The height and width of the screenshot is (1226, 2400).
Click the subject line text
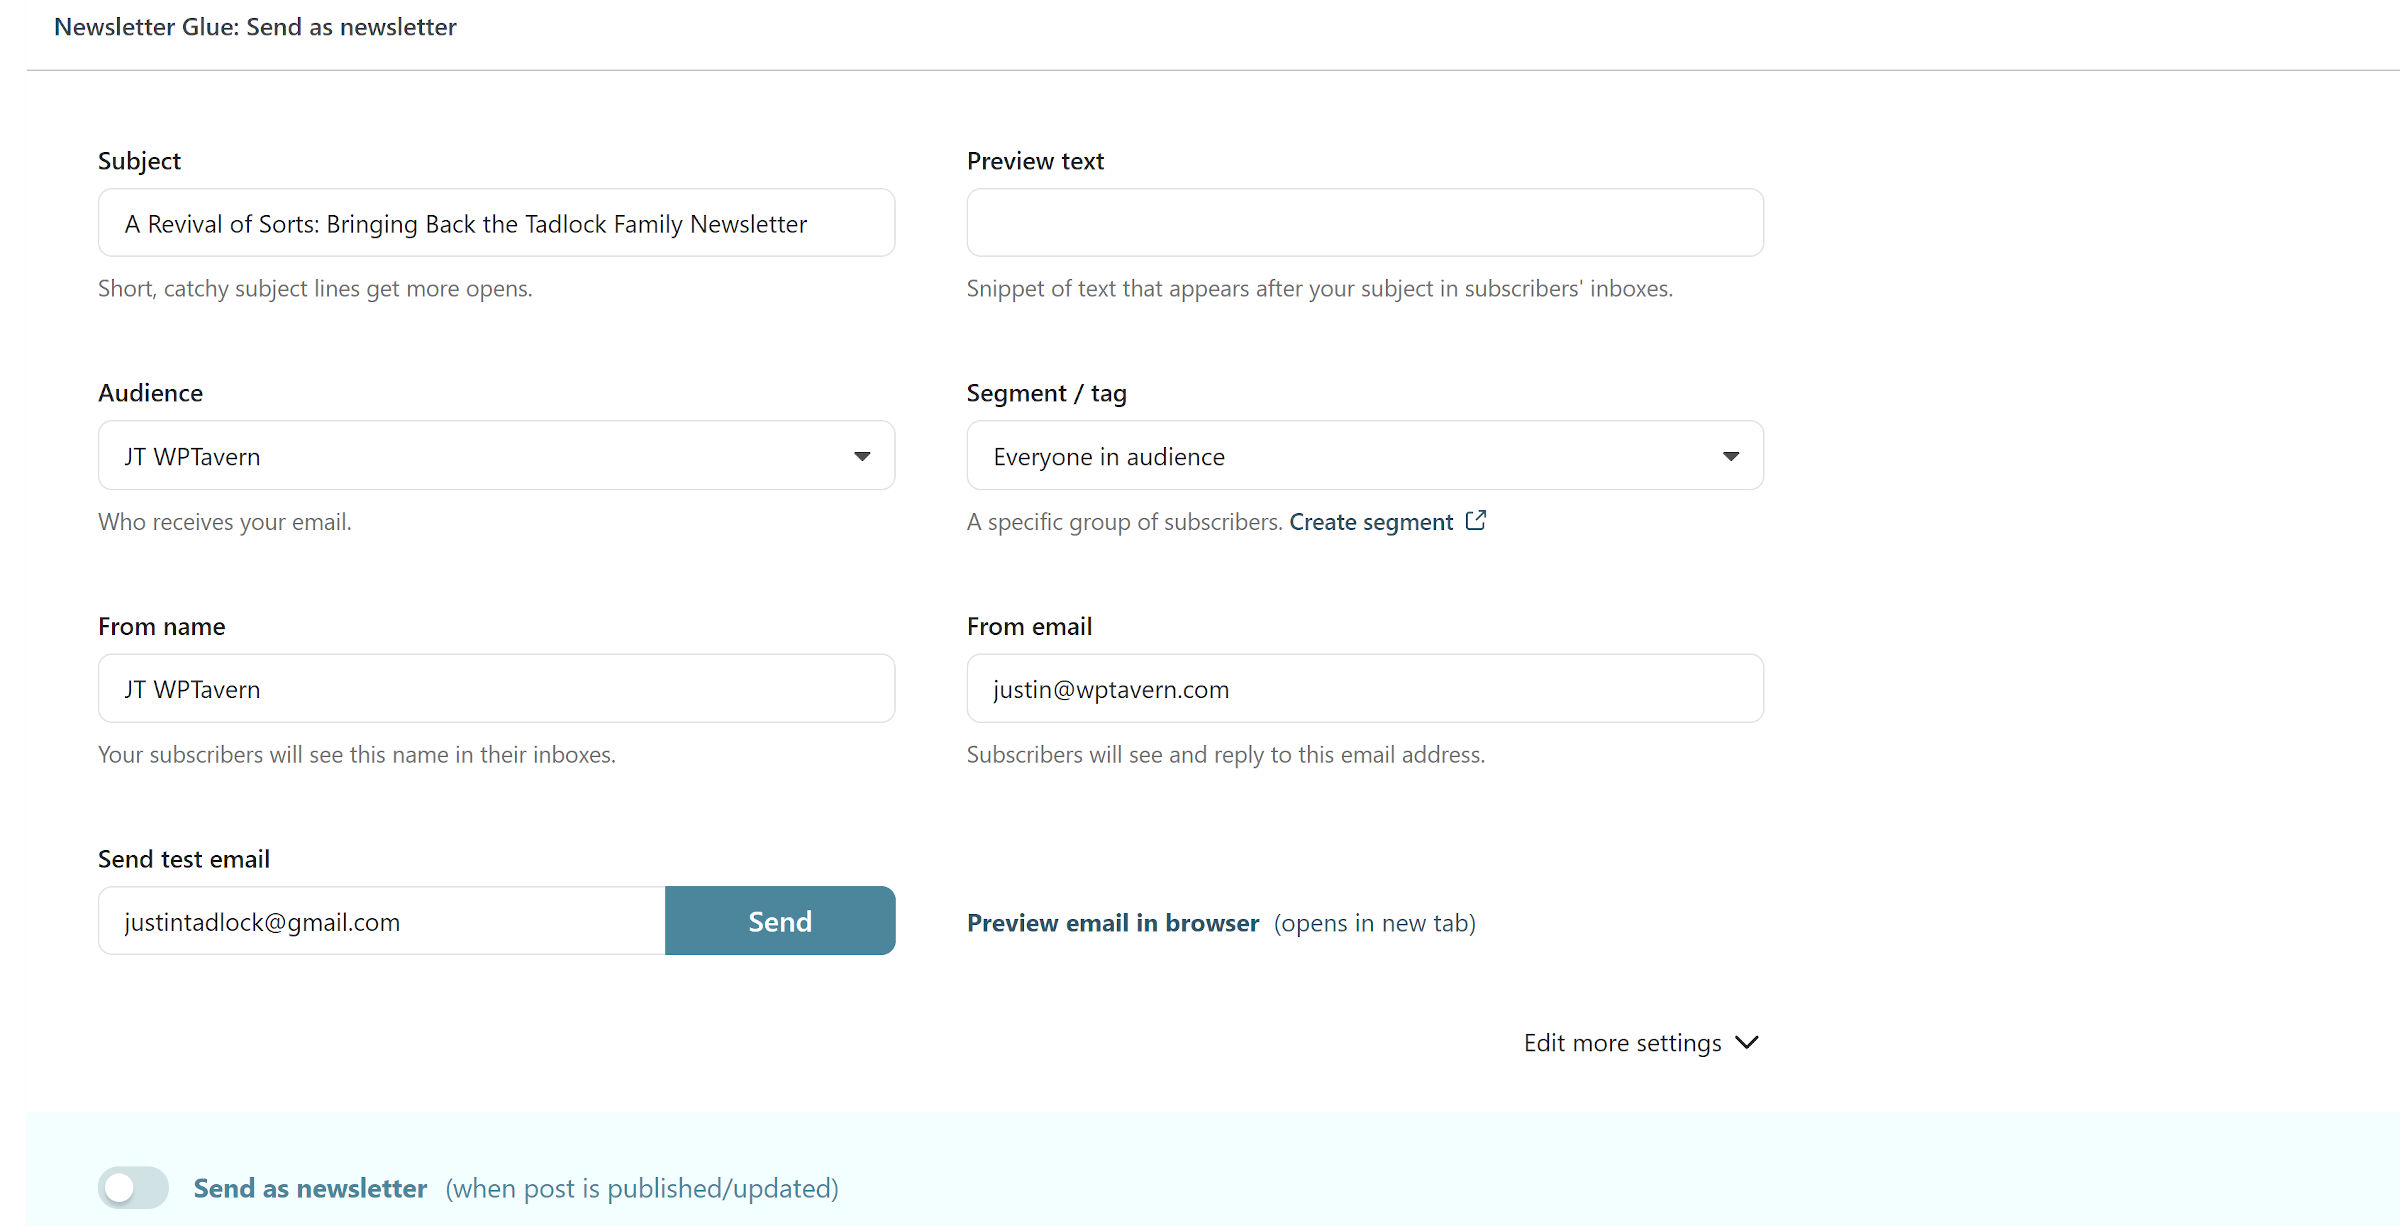[465, 223]
